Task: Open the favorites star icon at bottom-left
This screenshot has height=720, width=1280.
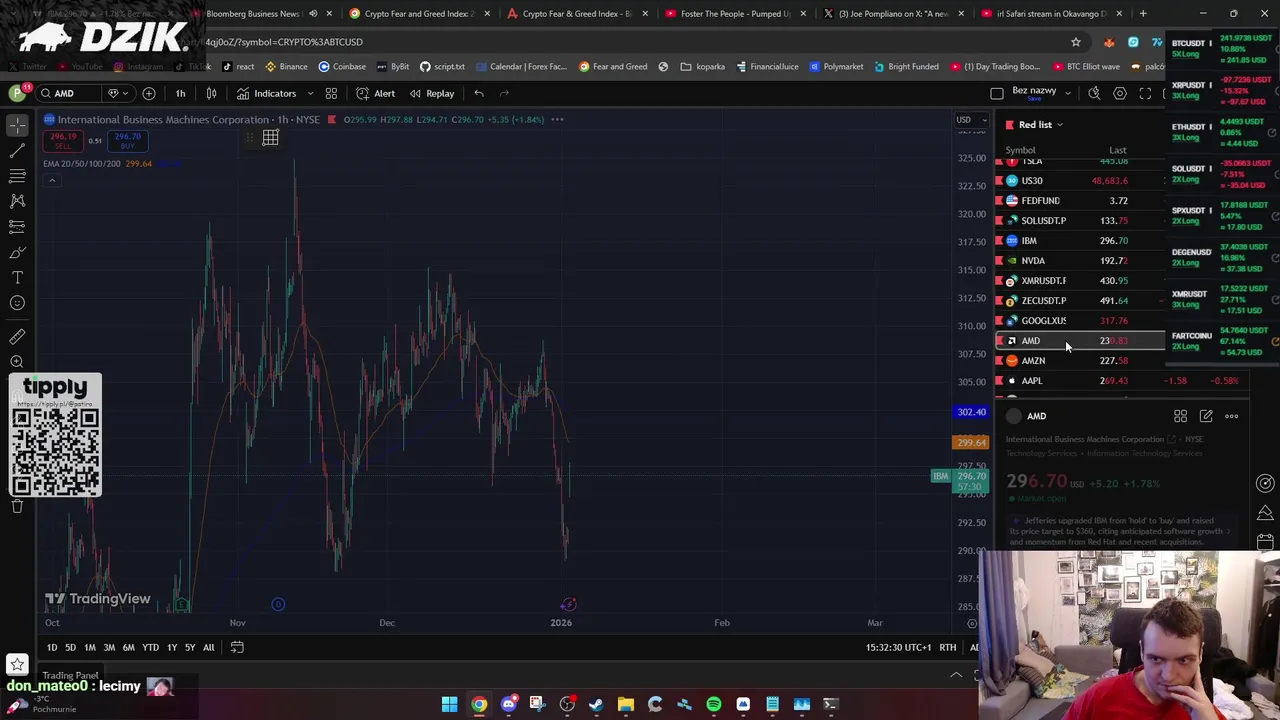Action: pos(17,664)
